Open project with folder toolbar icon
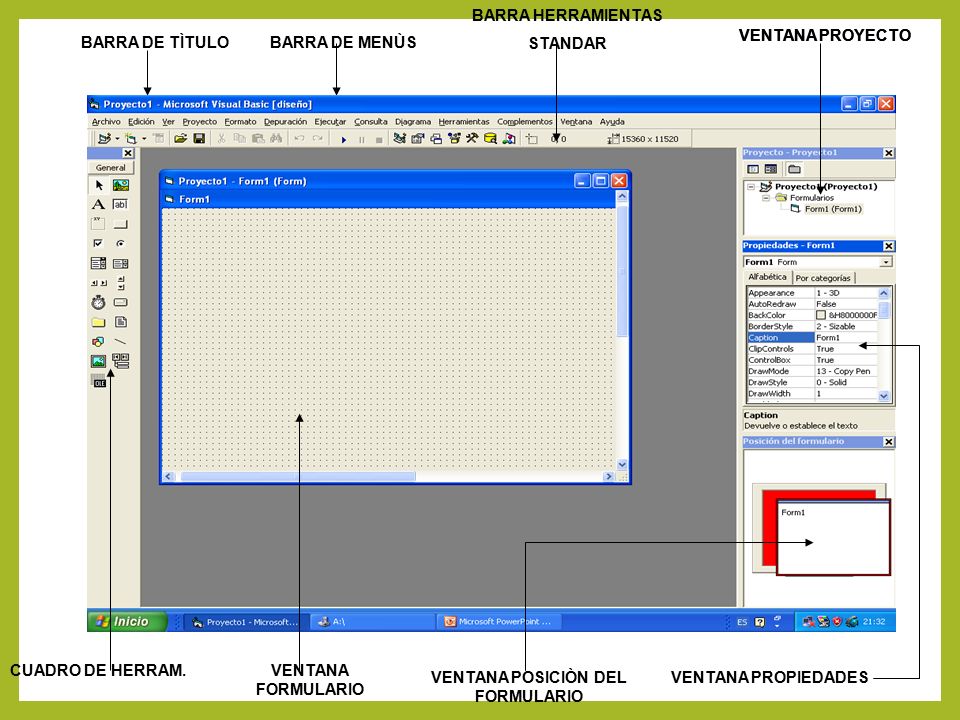Viewport: 960px width, 720px height. (180, 139)
